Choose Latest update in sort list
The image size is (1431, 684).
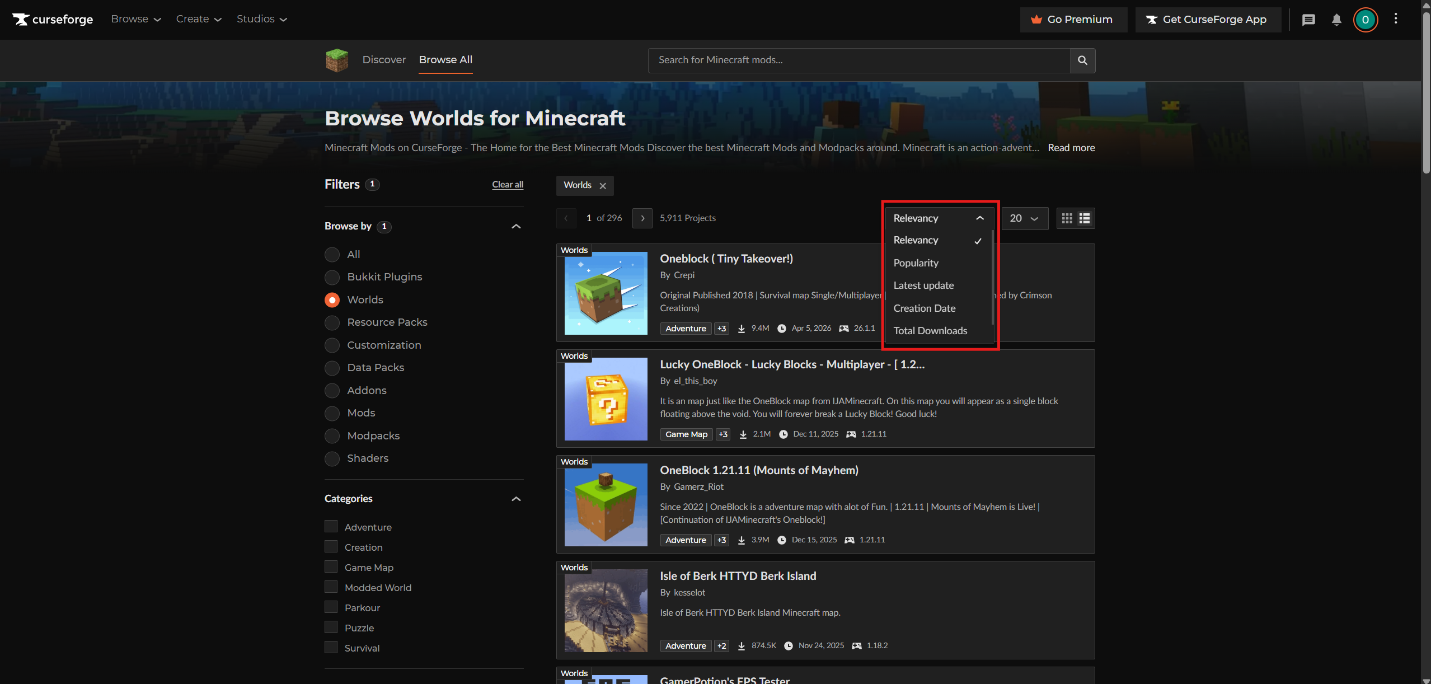(938, 286)
